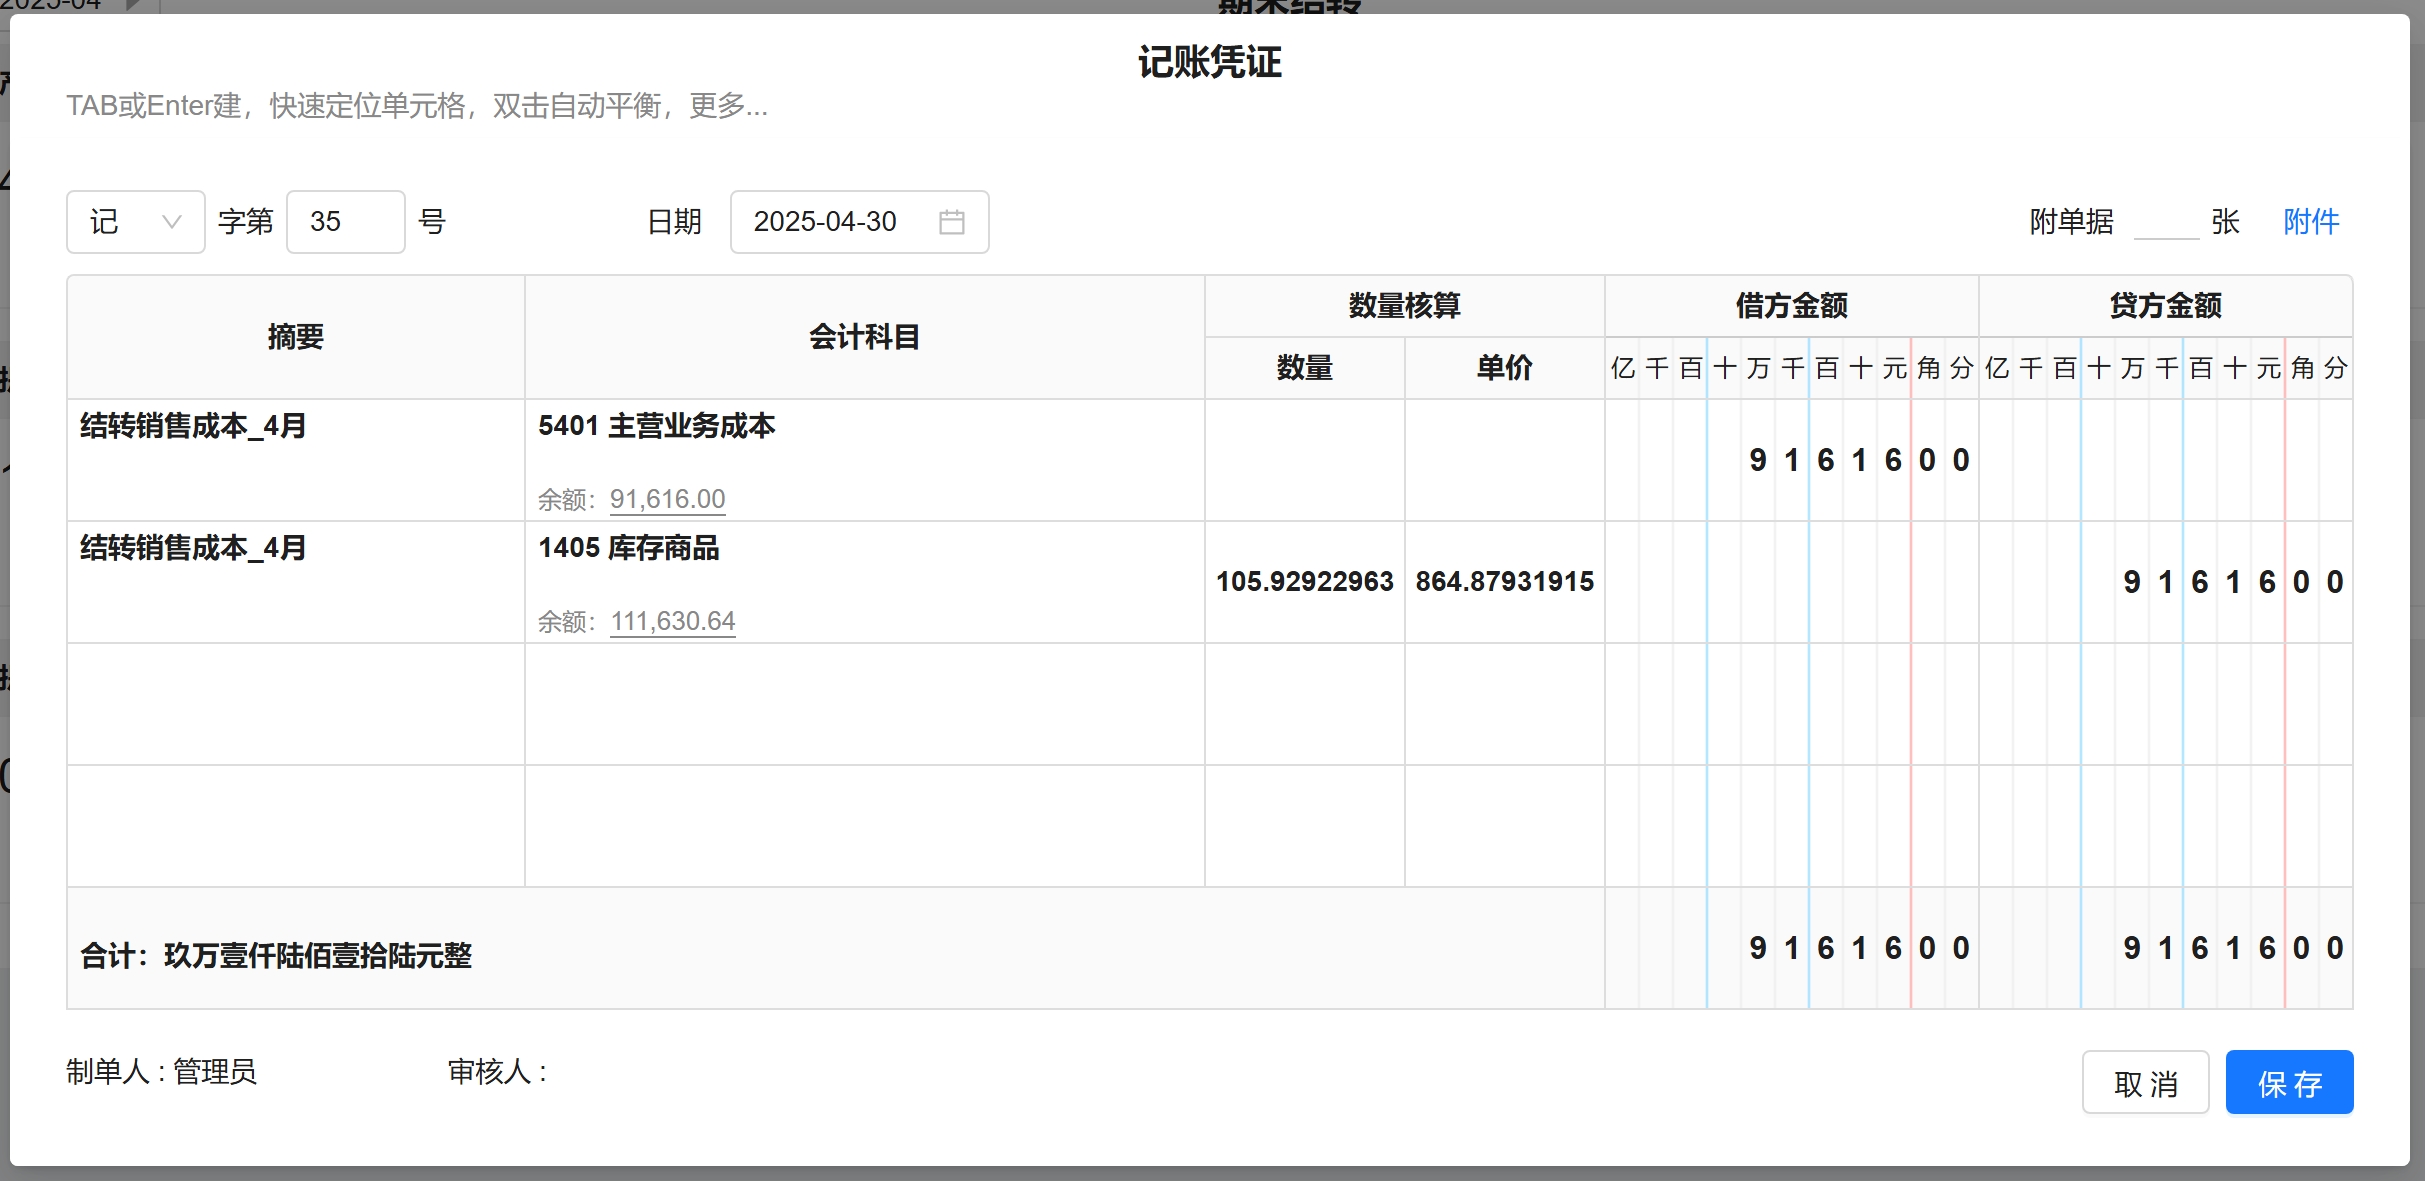Open the 附件 attachment link
The height and width of the screenshot is (1181, 2425).
(2310, 222)
